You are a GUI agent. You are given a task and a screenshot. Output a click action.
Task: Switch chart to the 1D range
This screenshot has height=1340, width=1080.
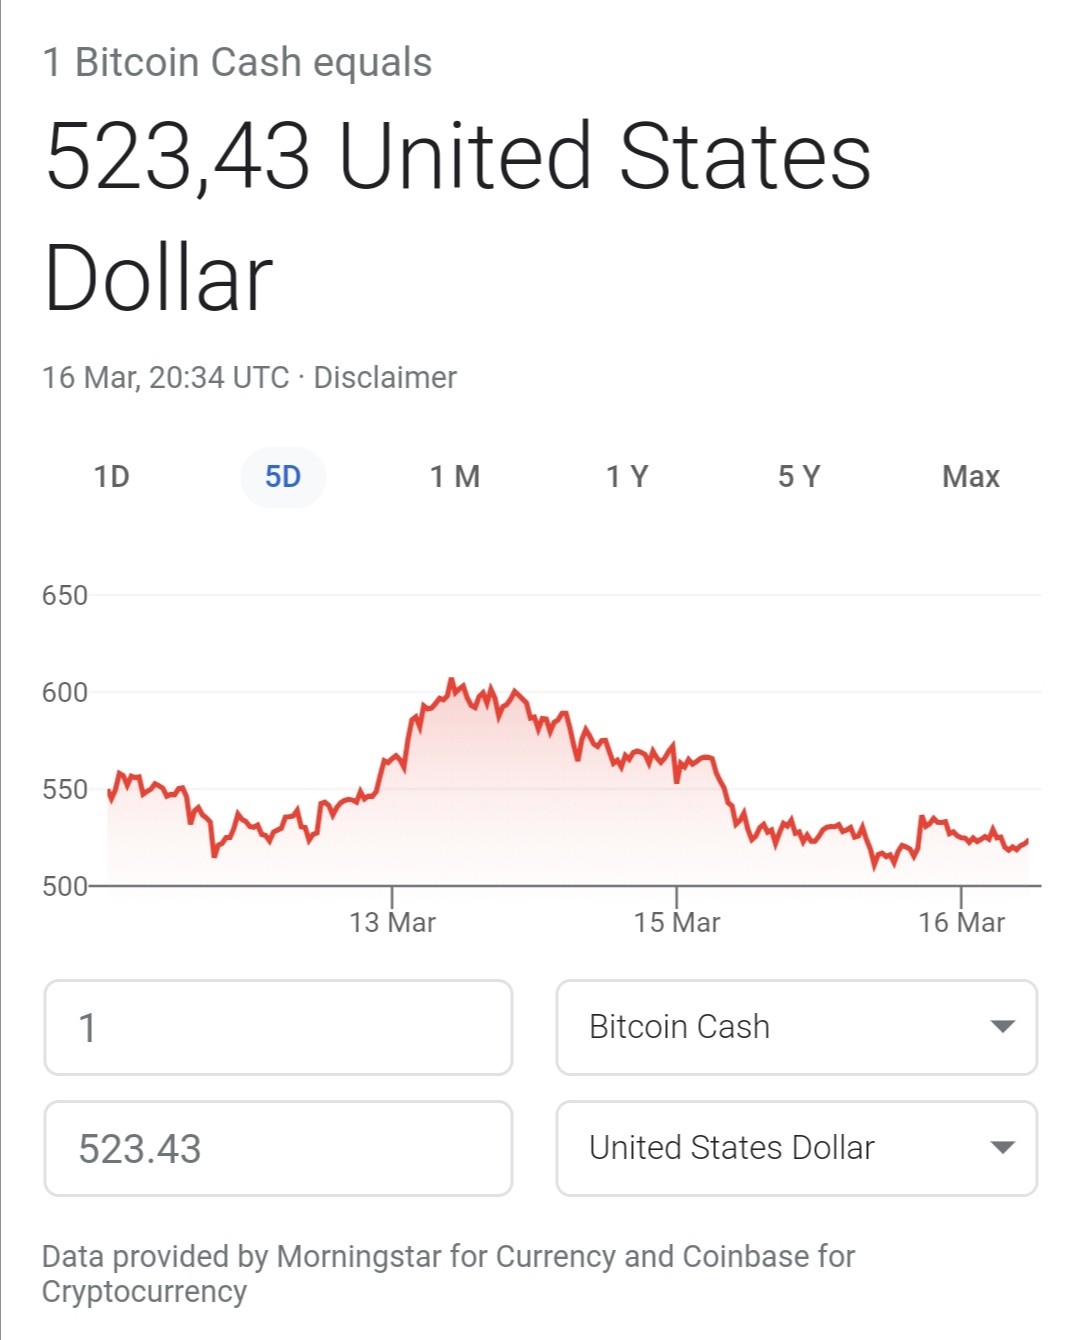point(112,477)
